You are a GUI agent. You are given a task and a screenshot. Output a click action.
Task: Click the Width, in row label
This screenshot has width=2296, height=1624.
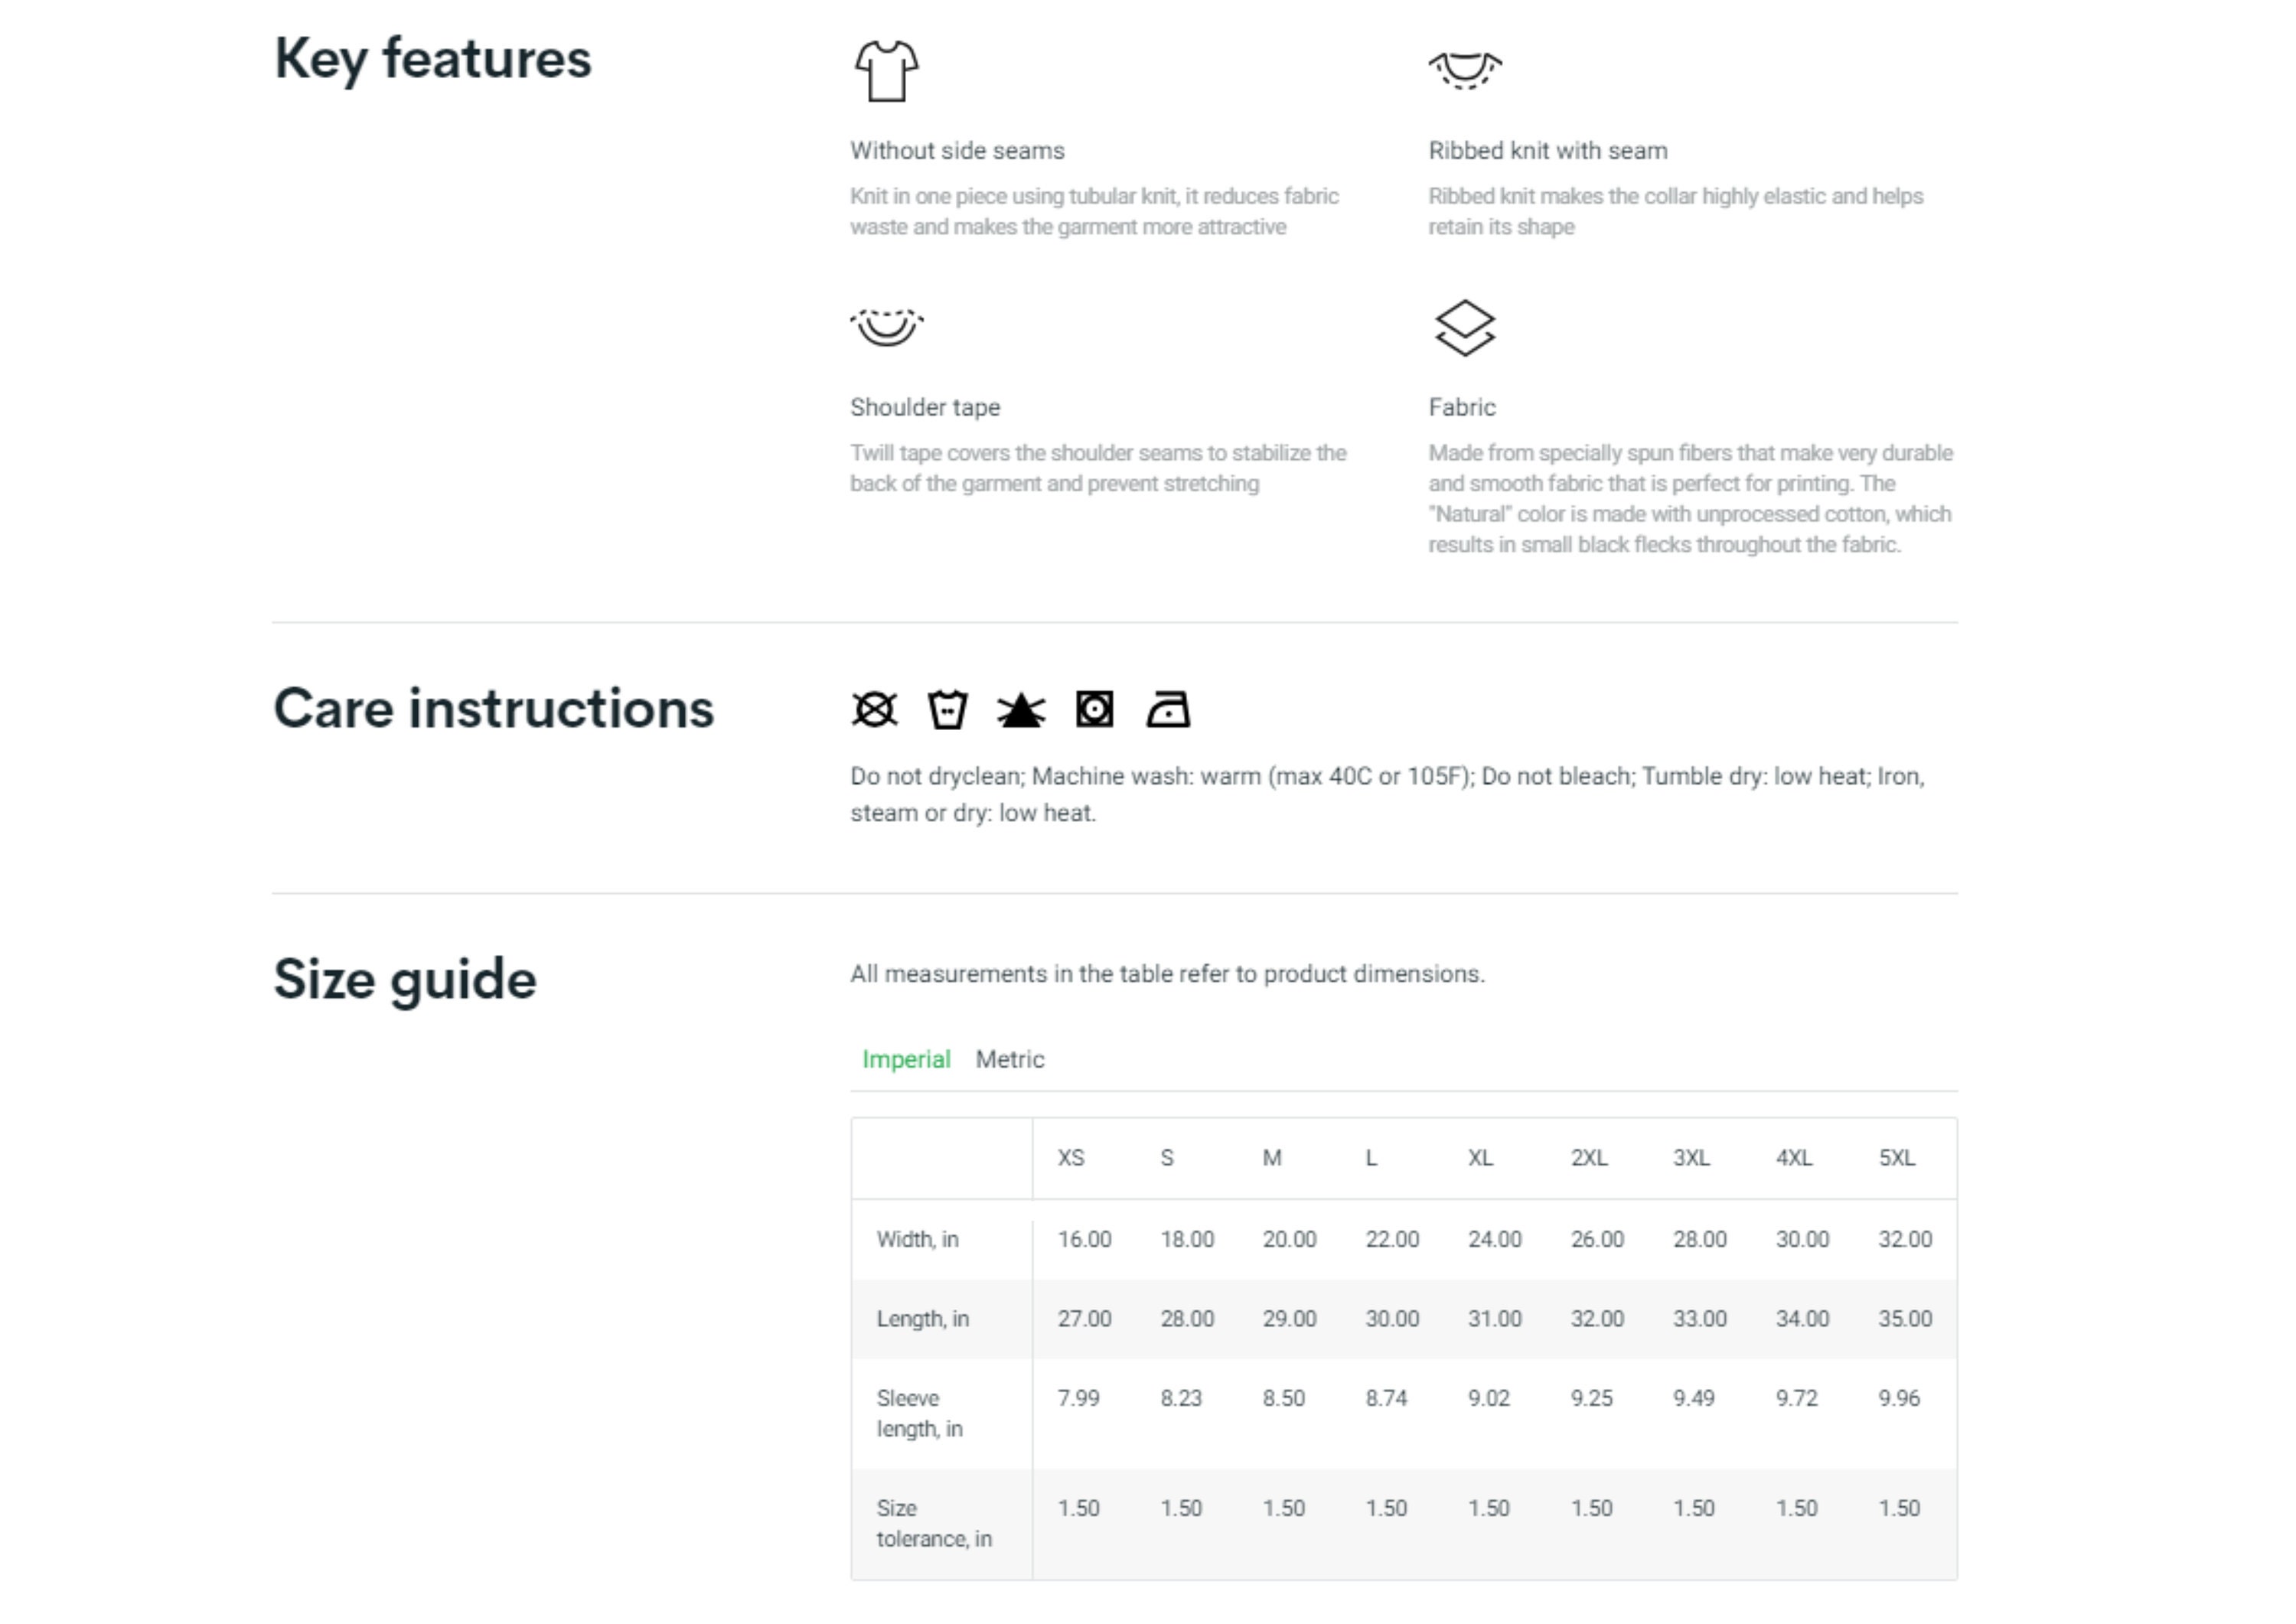pos(918,1239)
